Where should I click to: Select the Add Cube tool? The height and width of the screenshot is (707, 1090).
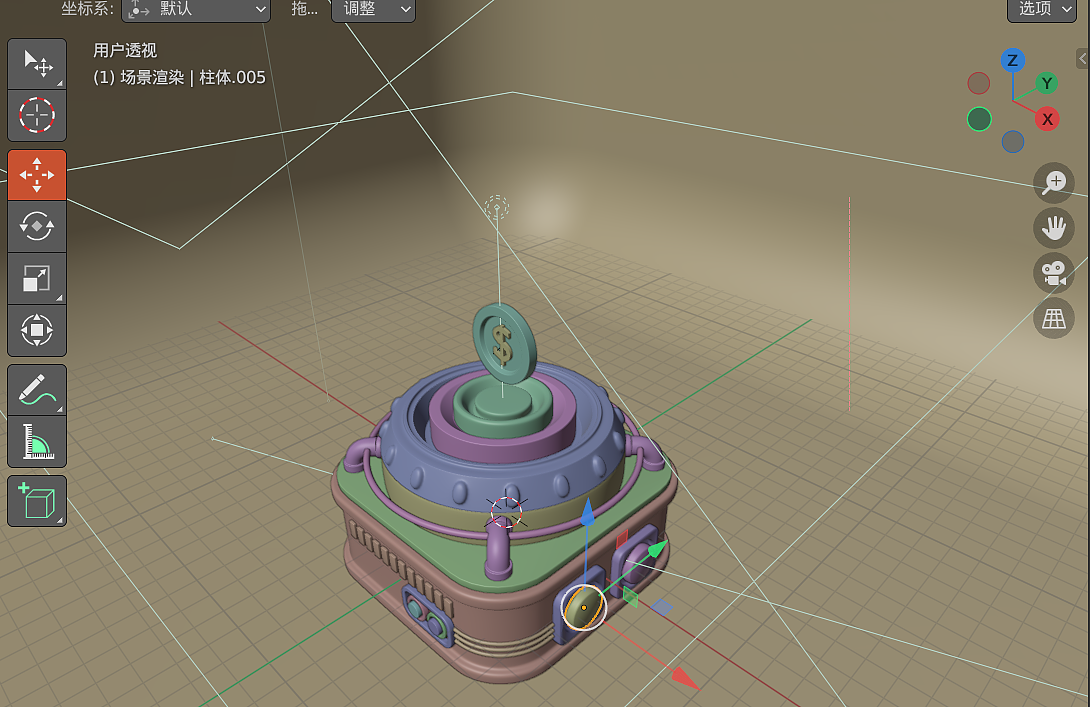coord(36,501)
